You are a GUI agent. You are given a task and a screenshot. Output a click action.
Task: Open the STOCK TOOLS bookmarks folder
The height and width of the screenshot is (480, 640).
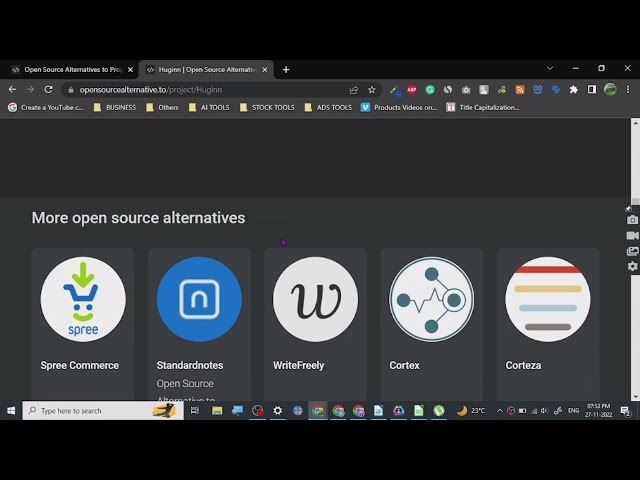coord(267,107)
